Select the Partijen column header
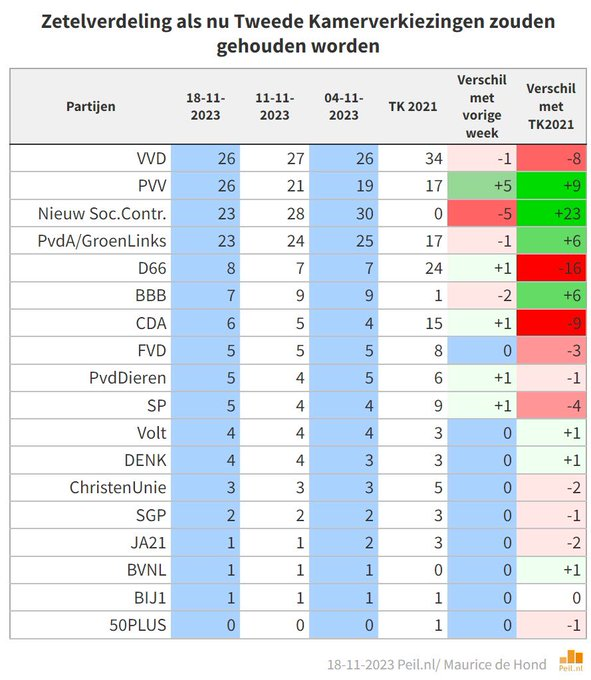This screenshot has height=680, width=591. (x=91, y=106)
